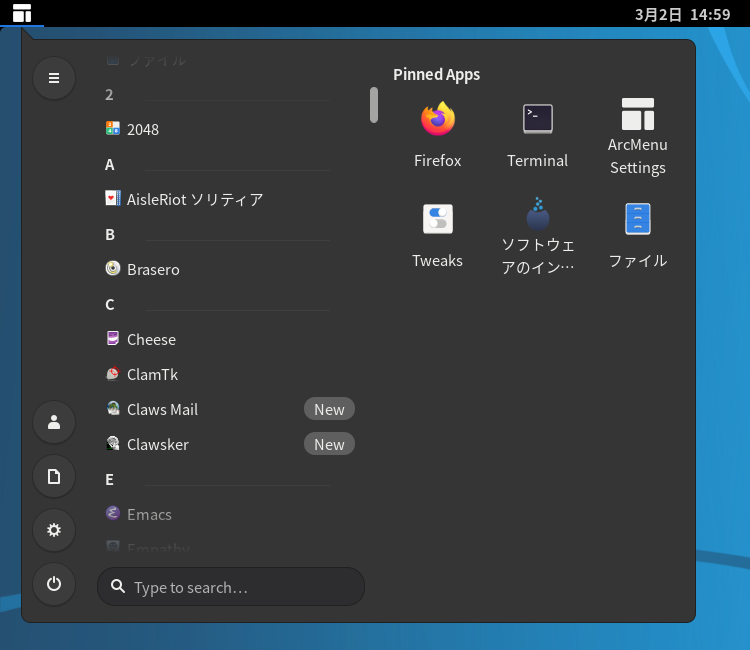Open Cheese from the app list
Screen dimensions: 750x650
(231, 339)
